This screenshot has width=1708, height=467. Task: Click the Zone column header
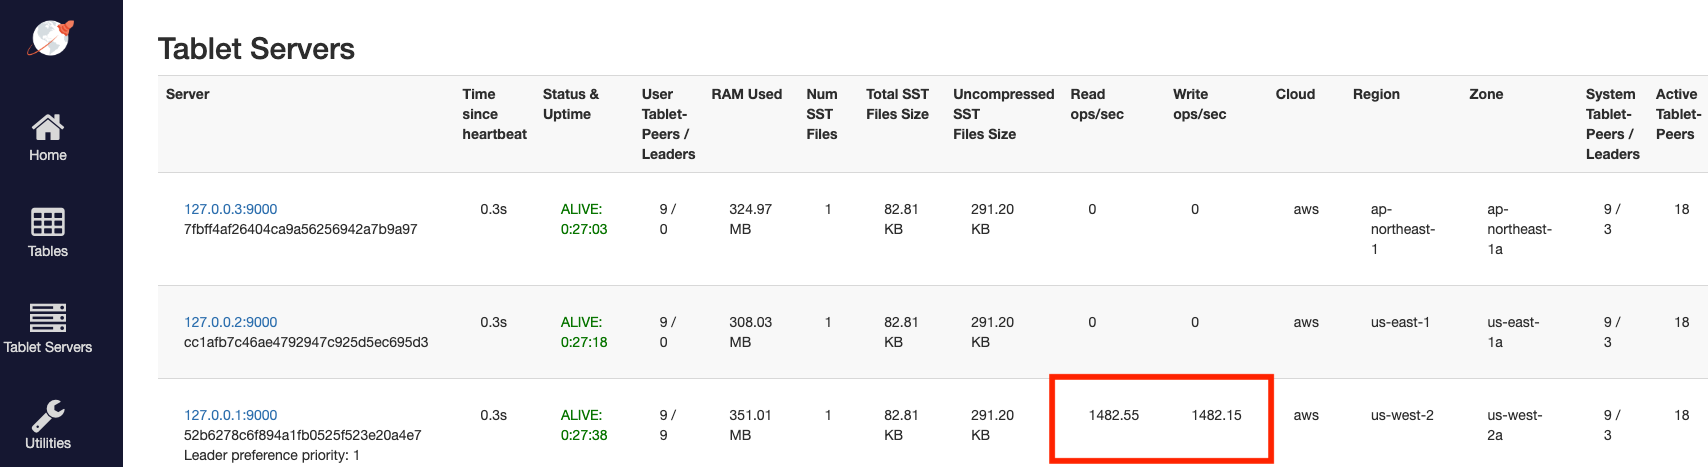(x=1486, y=94)
